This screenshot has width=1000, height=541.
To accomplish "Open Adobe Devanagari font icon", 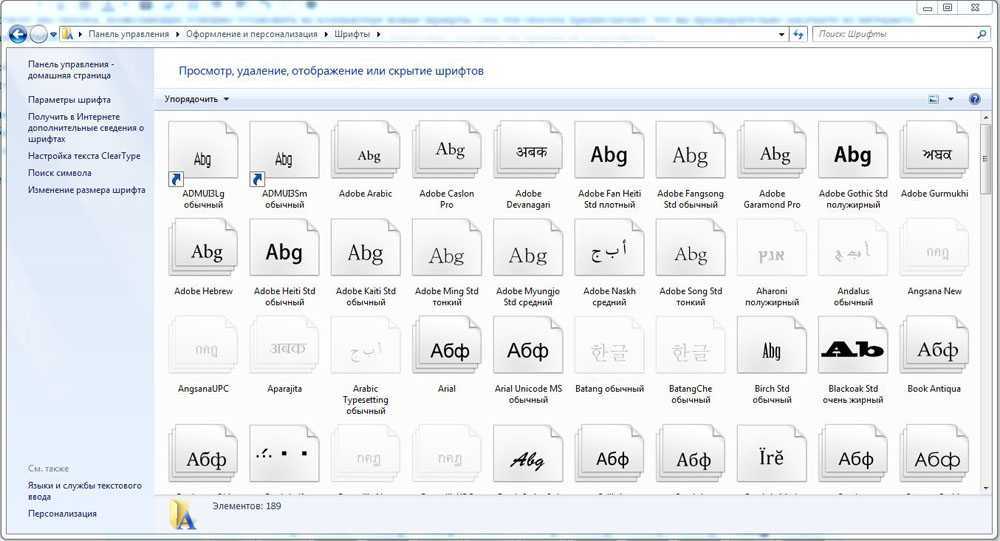I will click(528, 154).
